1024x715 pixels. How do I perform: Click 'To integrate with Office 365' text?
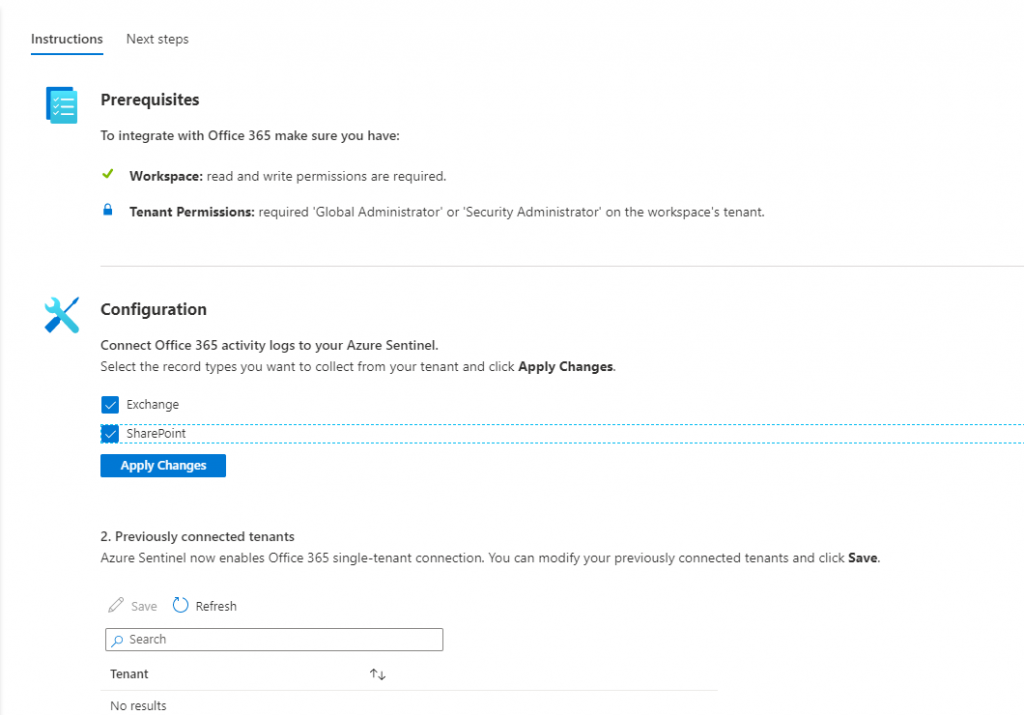250,136
